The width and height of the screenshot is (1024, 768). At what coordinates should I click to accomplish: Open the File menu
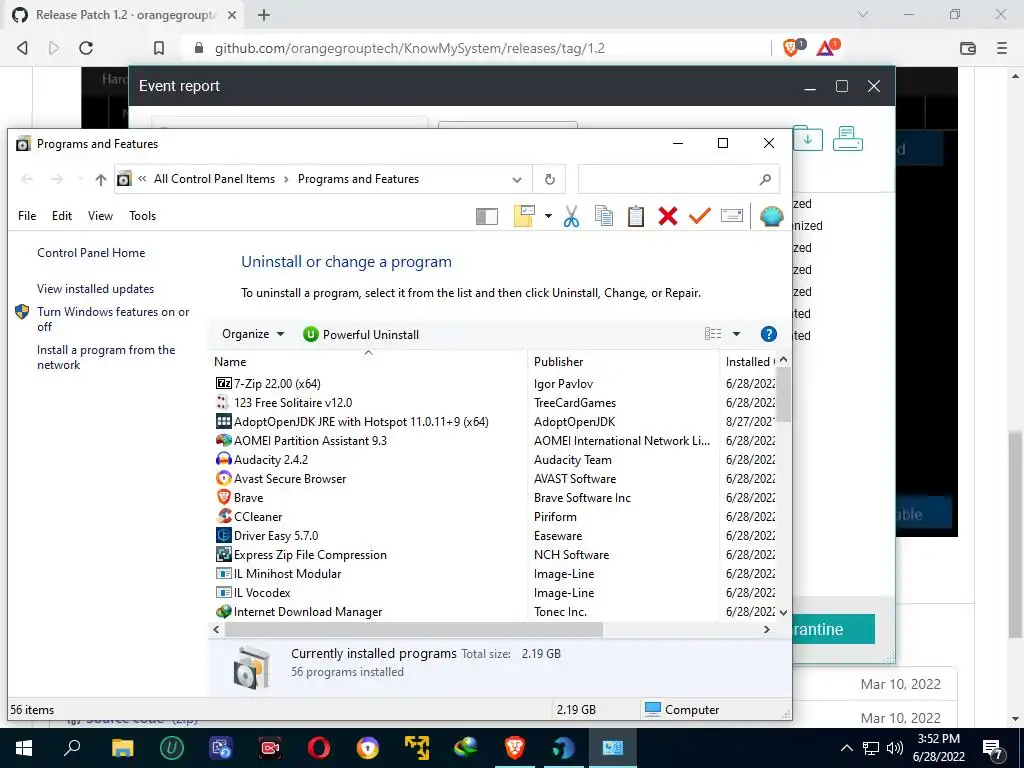pos(27,216)
